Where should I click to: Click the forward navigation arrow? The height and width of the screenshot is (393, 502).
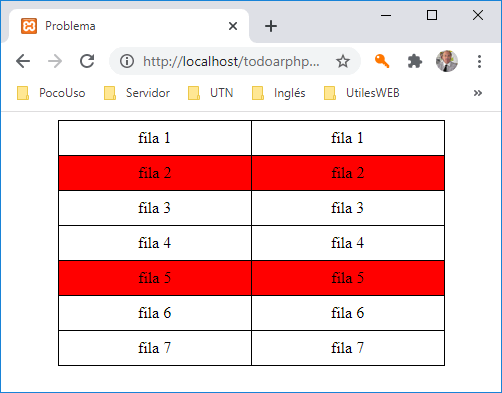pos(55,61)
